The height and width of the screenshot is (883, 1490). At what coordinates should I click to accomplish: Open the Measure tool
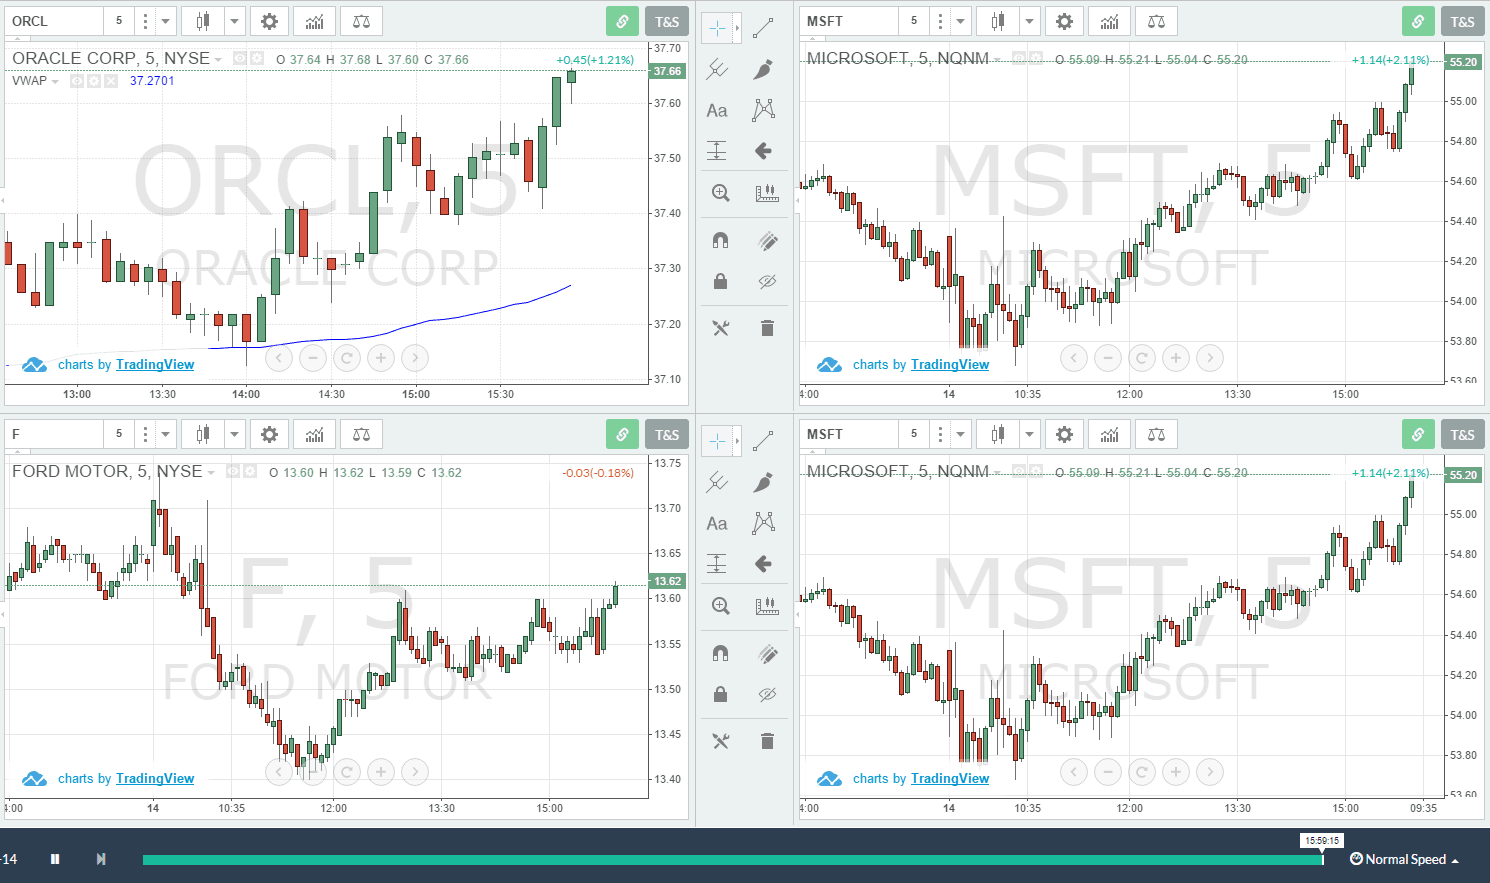click(x=767, y=192)
